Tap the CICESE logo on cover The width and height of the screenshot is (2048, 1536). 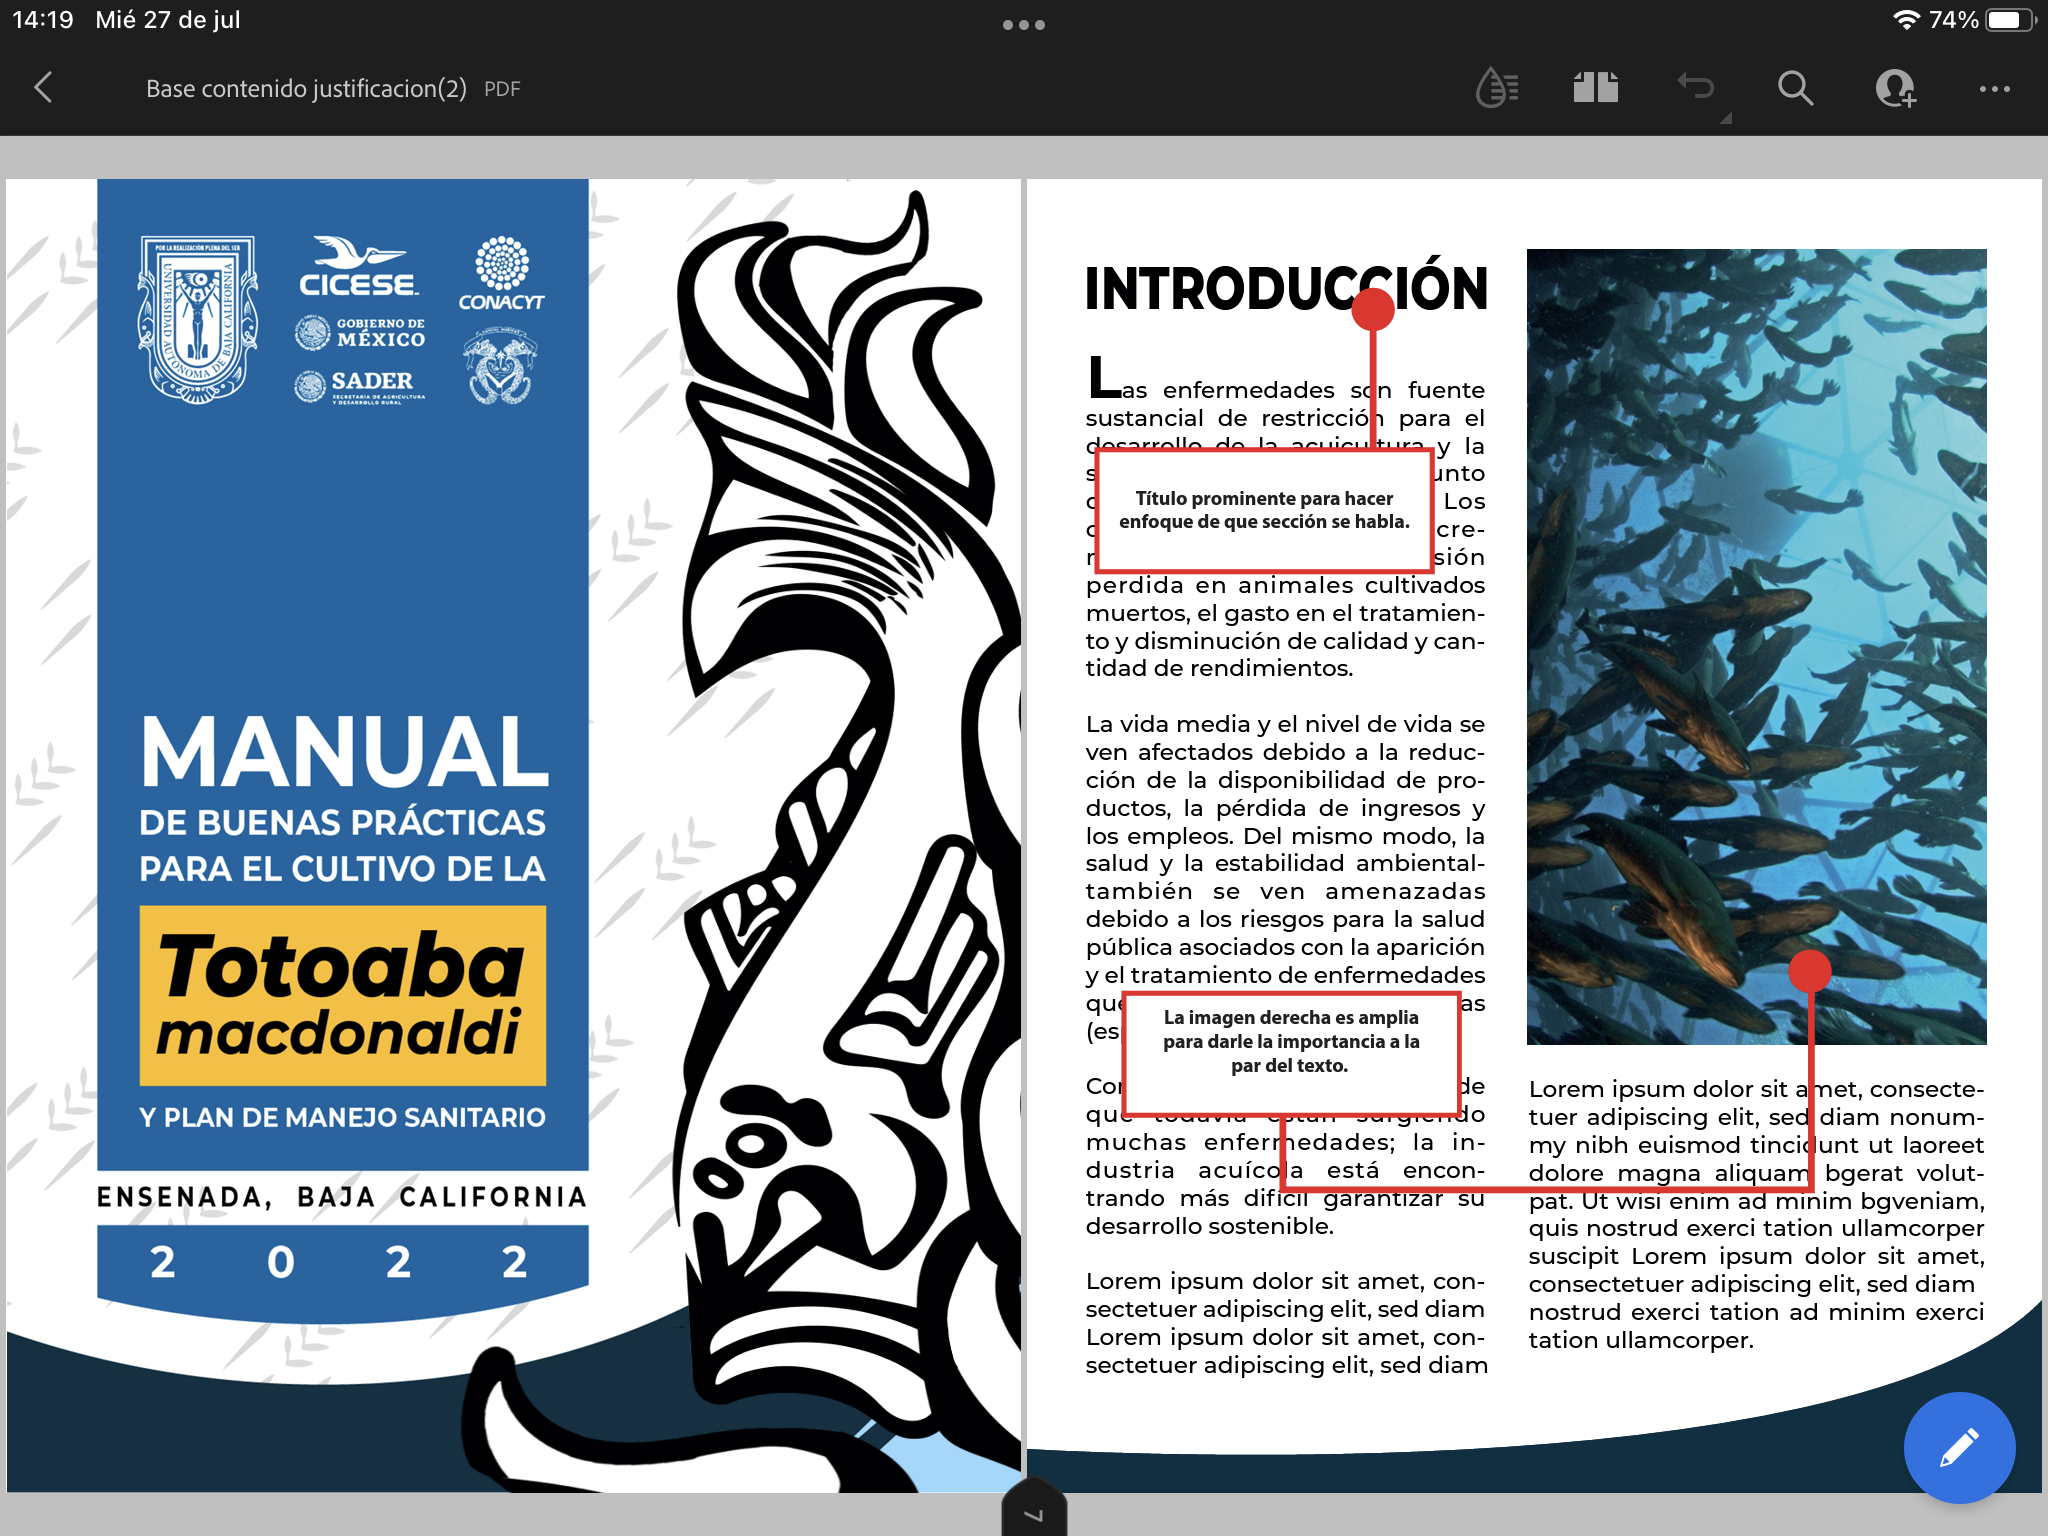[x=359, y=267]
